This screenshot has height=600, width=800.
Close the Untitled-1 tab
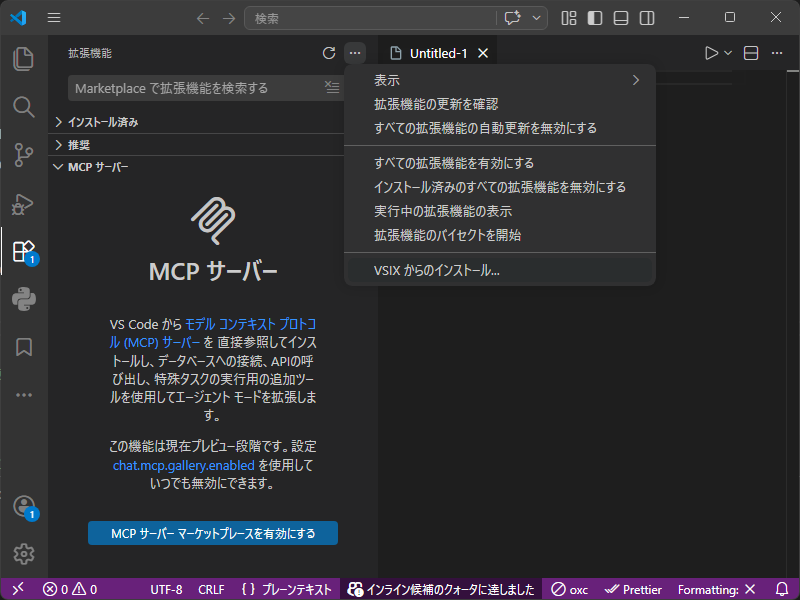[483, 53]
